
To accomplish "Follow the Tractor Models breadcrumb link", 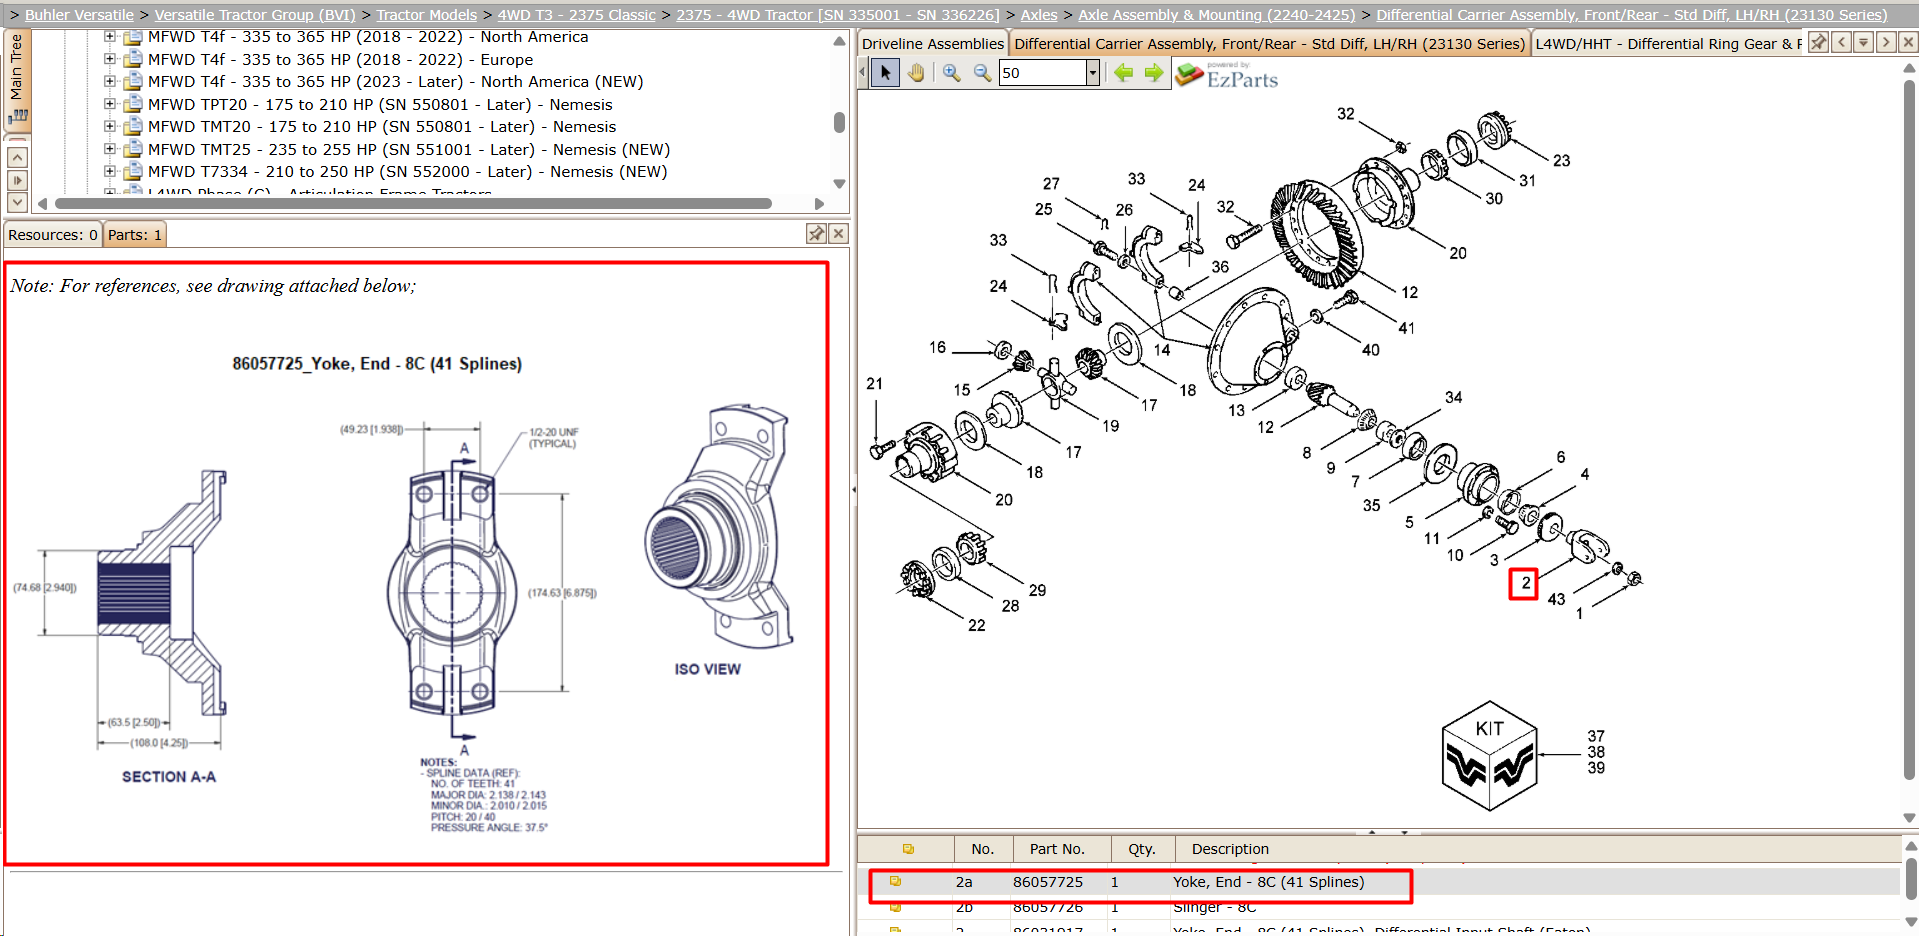I will [x=427, y=15].
